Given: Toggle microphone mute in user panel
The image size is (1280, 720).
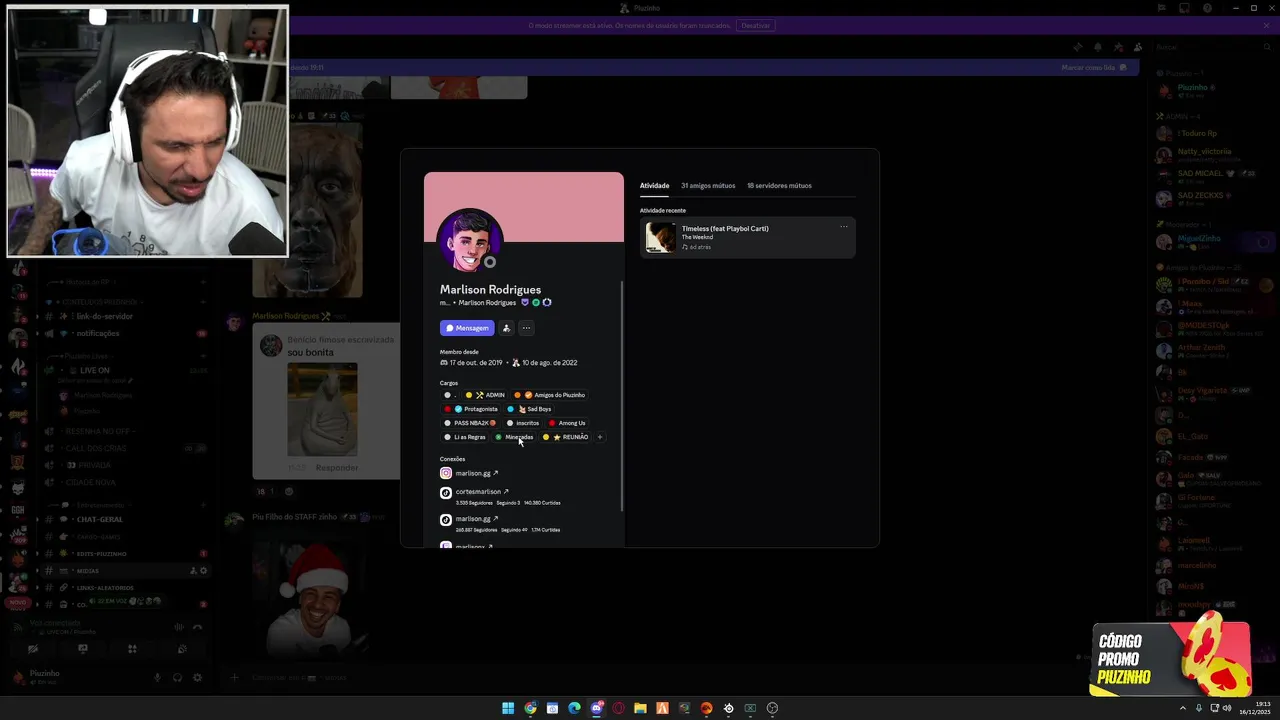Looking at the screenshot, I should (157, 677).
